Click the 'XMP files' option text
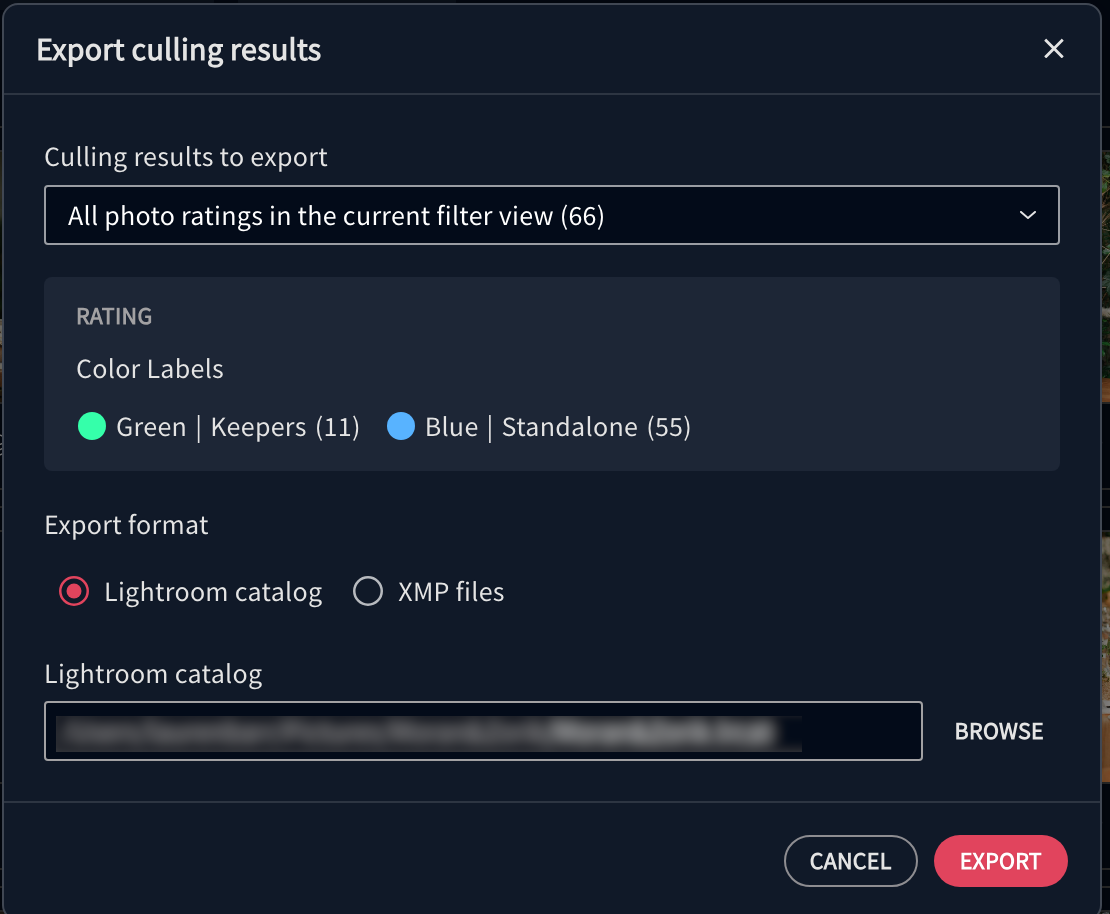The image size is (1110, 914). (451, 592)
